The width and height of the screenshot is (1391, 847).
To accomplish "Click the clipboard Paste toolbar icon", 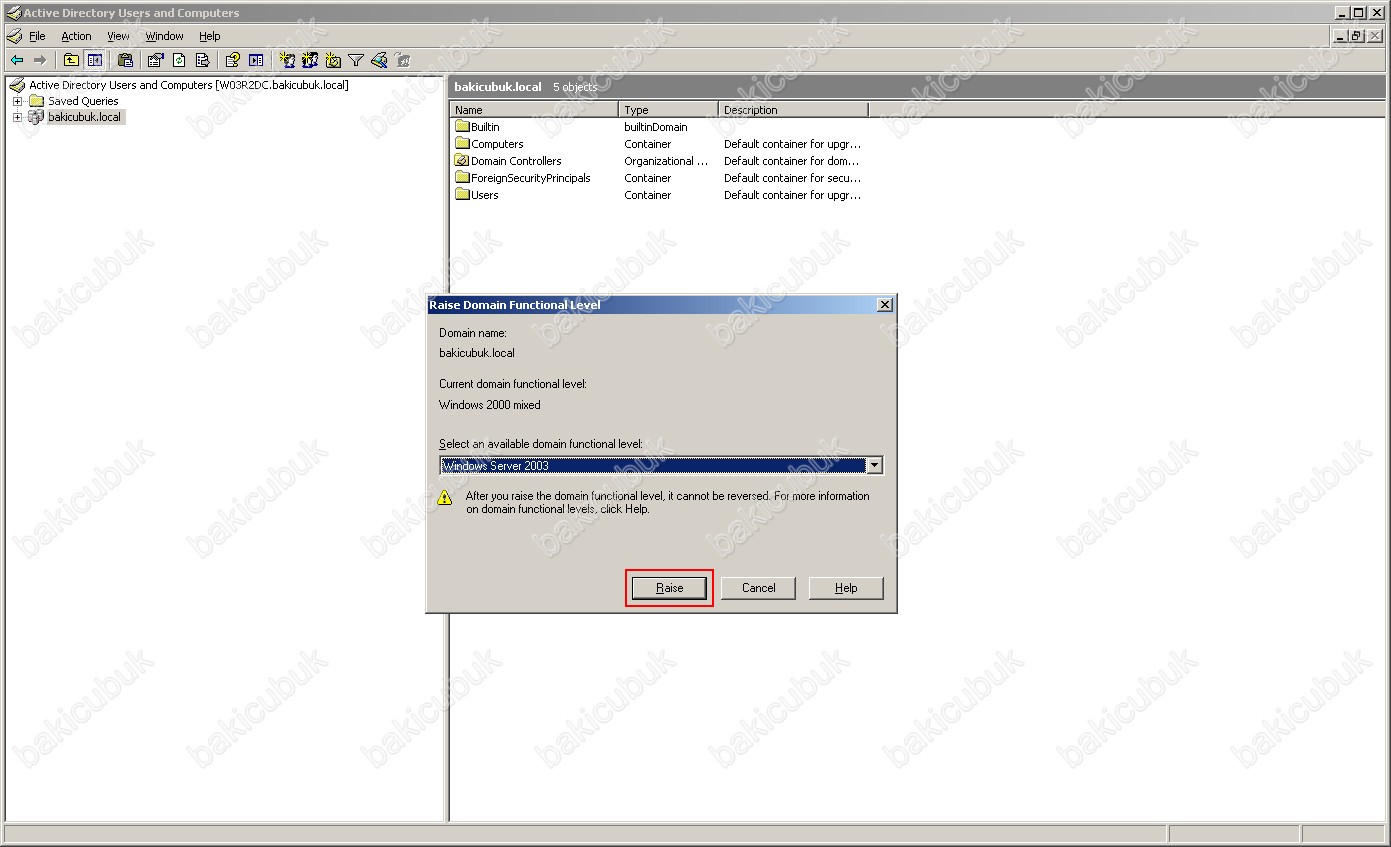I will (x=125, y=60).
